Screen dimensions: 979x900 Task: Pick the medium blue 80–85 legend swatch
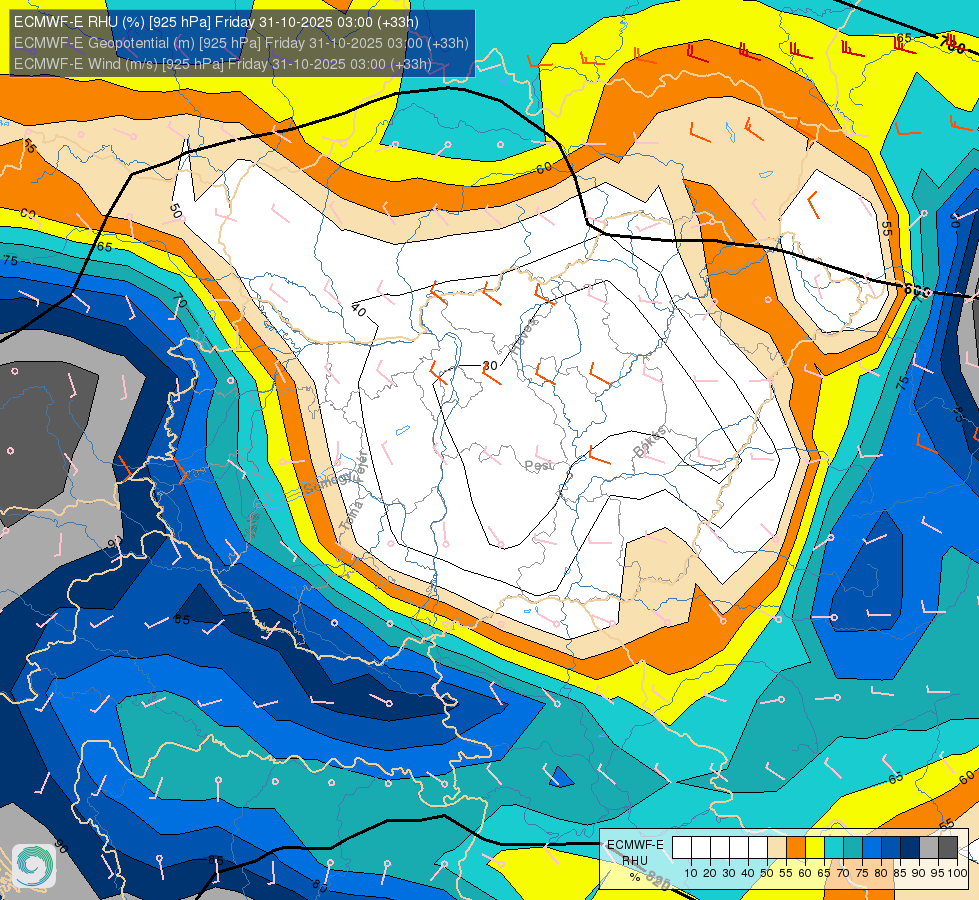pos(891,847)
